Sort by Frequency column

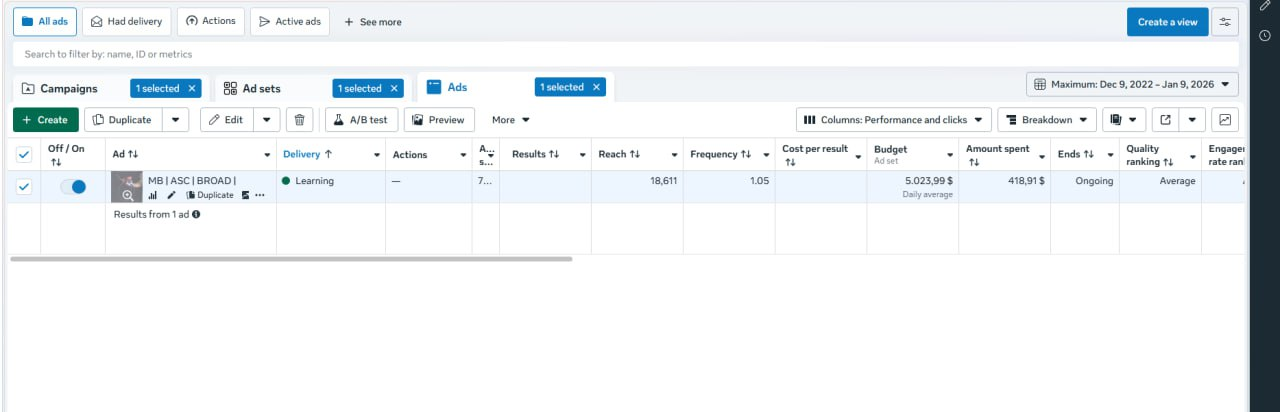(x=720, y=154)
